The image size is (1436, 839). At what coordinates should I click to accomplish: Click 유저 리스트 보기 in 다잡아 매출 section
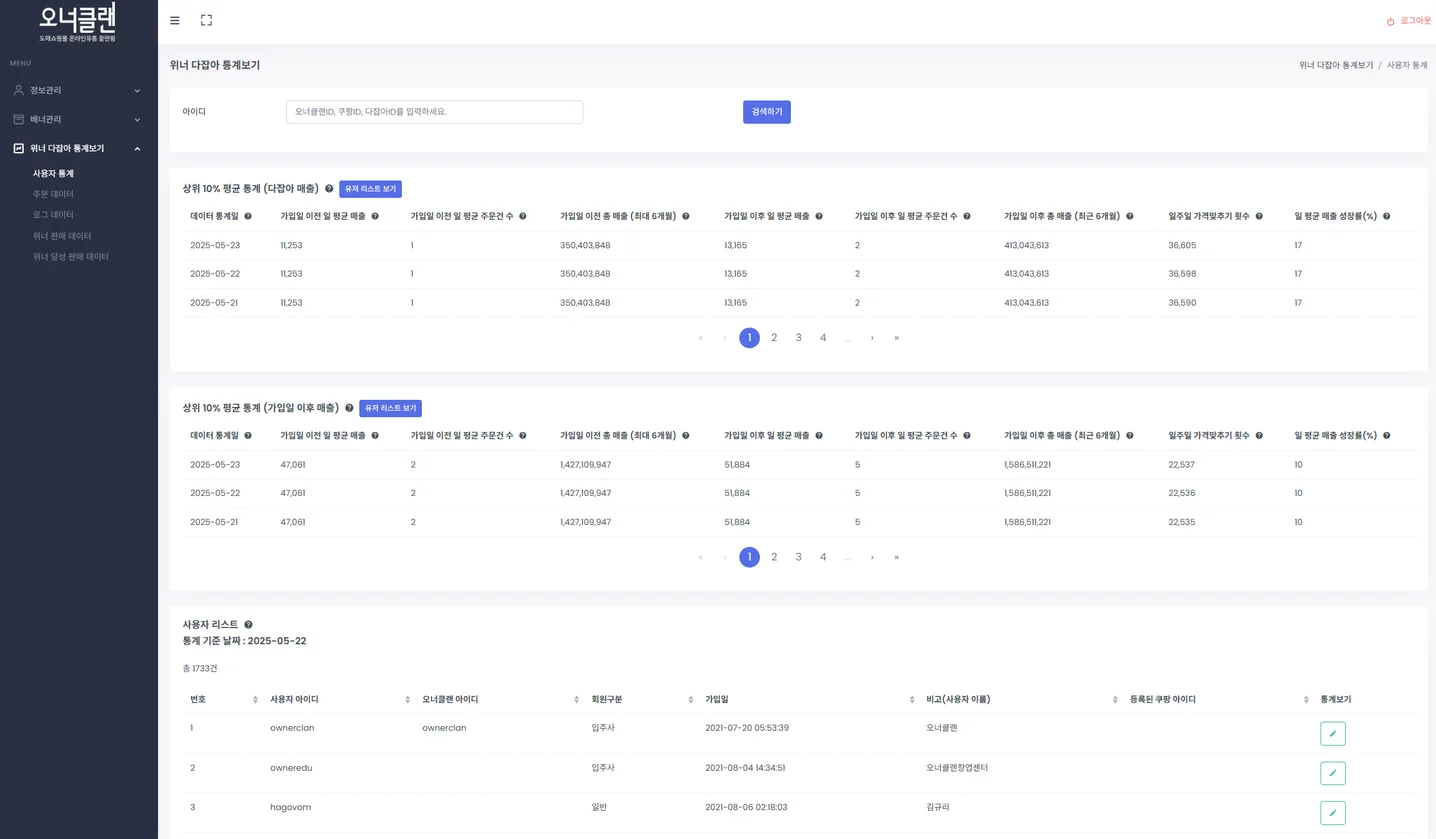pyautogui.click(x=370, y=189)
